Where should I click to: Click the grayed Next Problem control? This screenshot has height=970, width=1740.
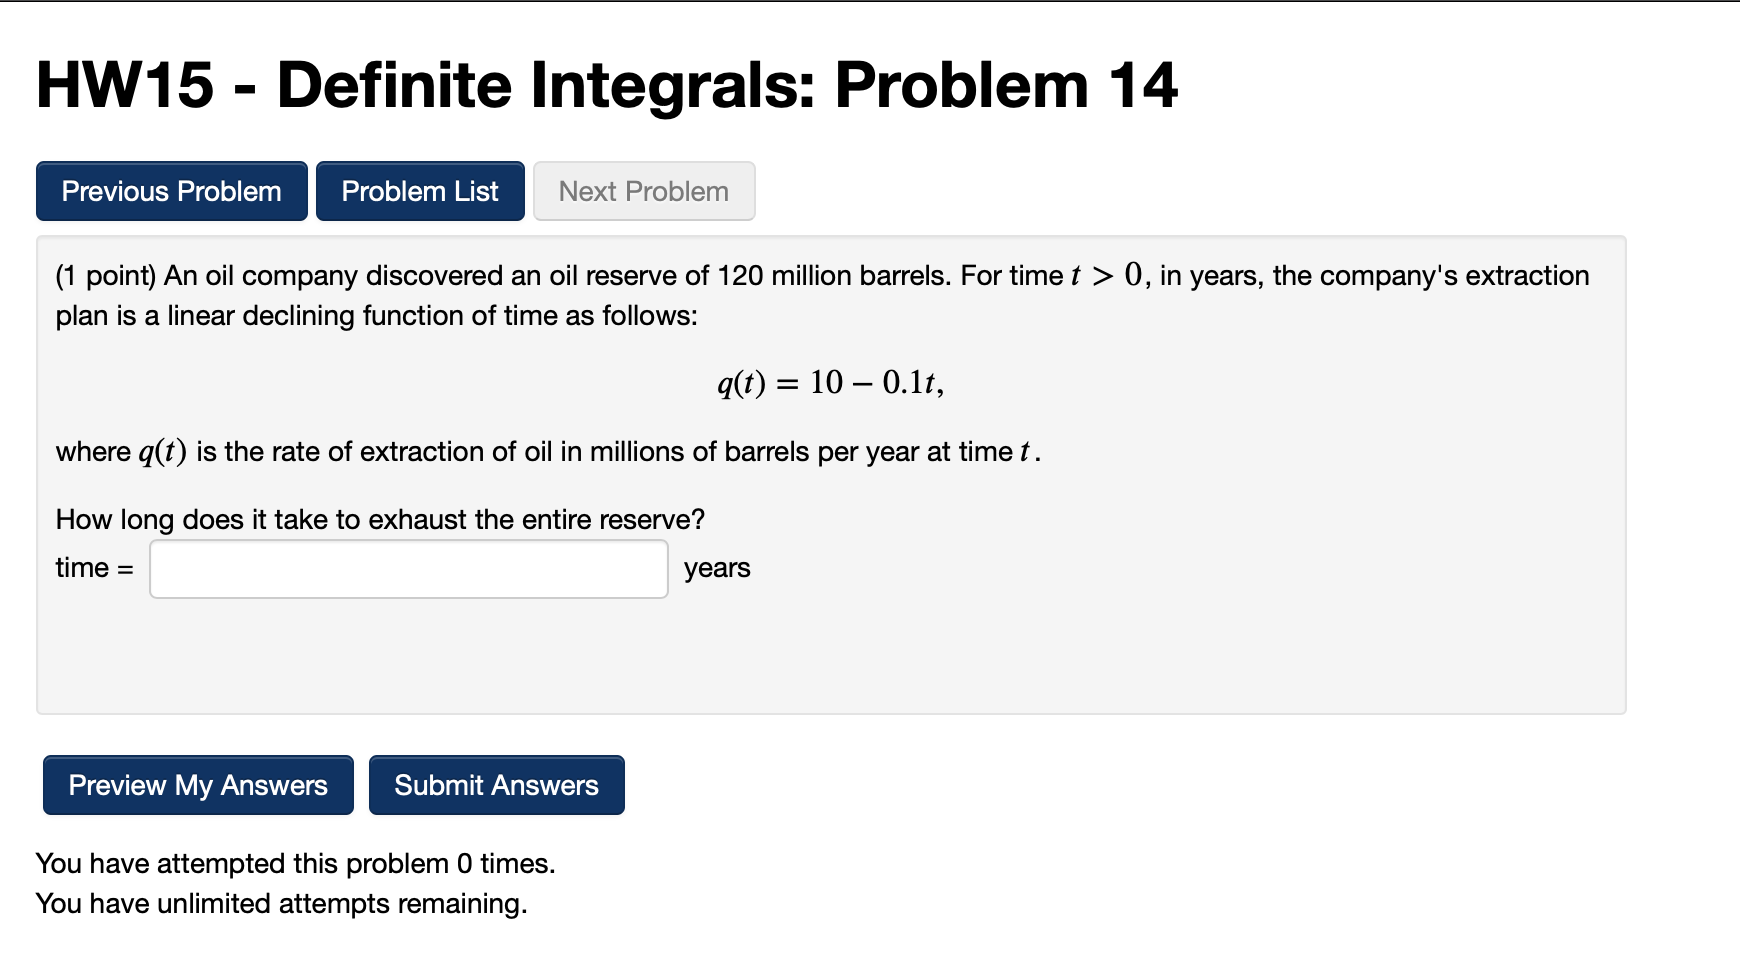click(644, 190)
